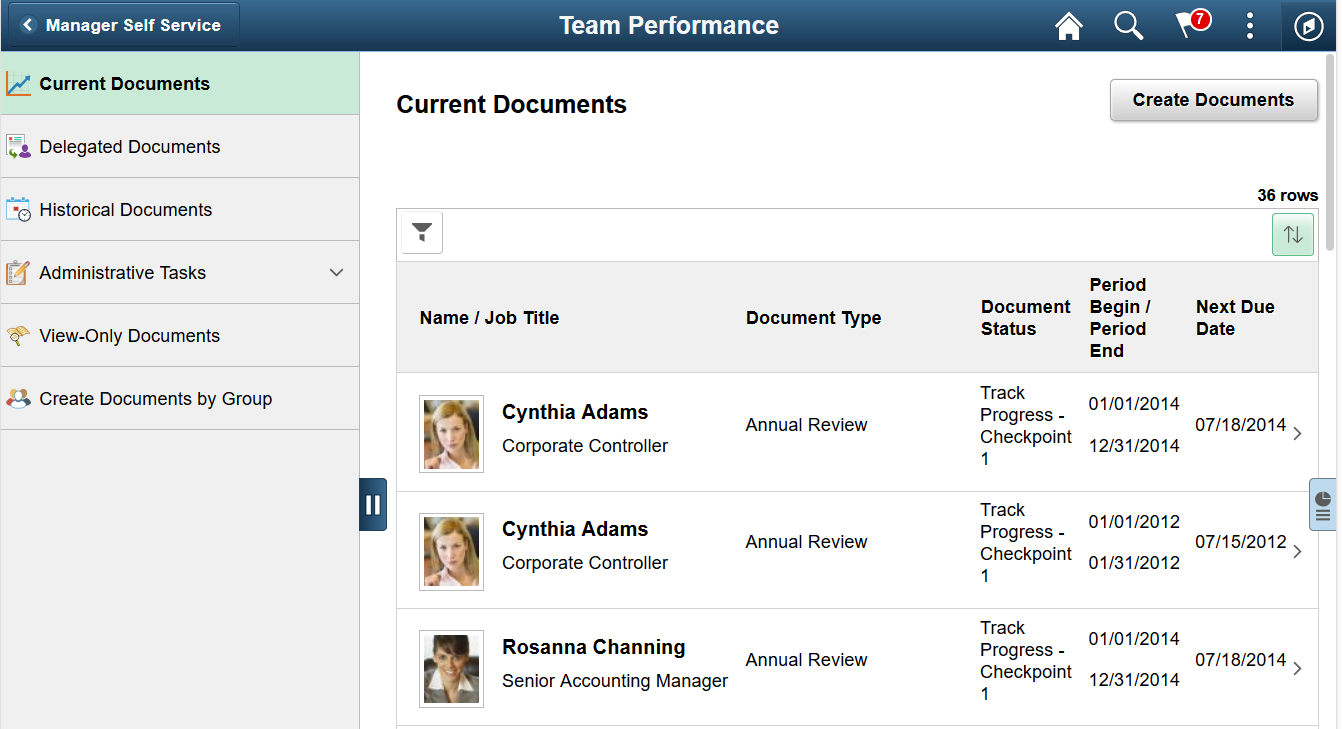Click the View-Only Documents icon
Viewport: 1342px width, 729px height.
coord(18,336)
